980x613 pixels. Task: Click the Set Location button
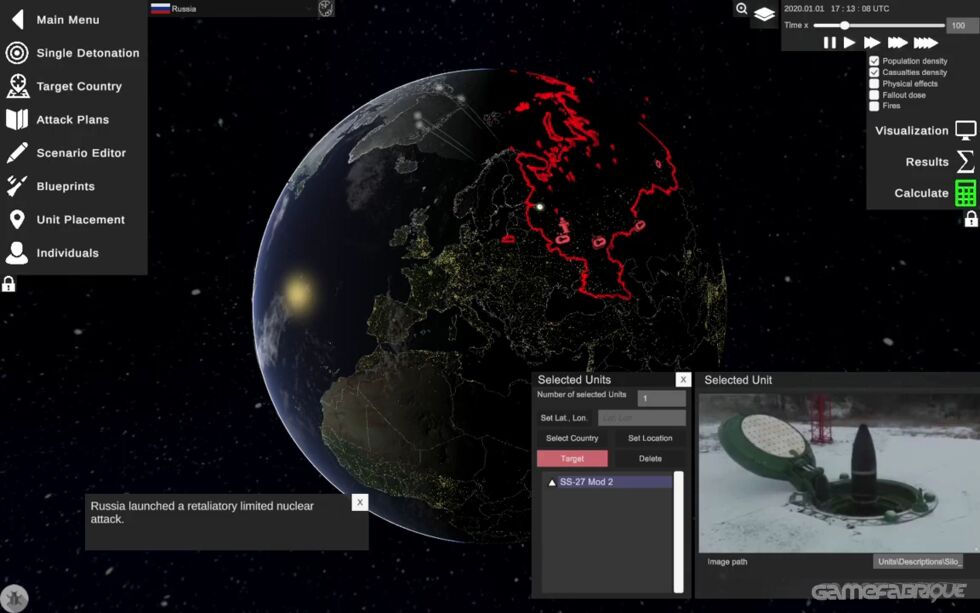[x=650, y=438]
